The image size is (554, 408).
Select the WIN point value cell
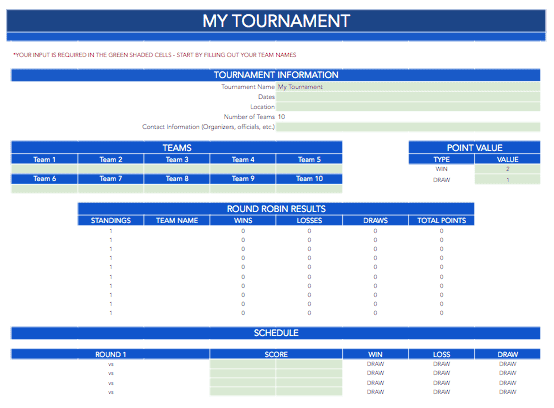[507, 169]
